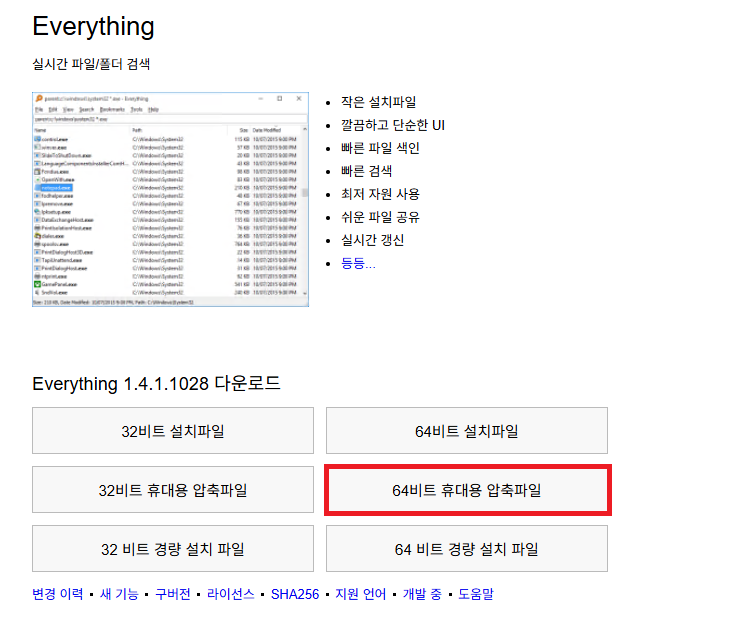Screen dimensions: 741x619
Task: Open the 변경 이력 link
Action: click(58, 594)
